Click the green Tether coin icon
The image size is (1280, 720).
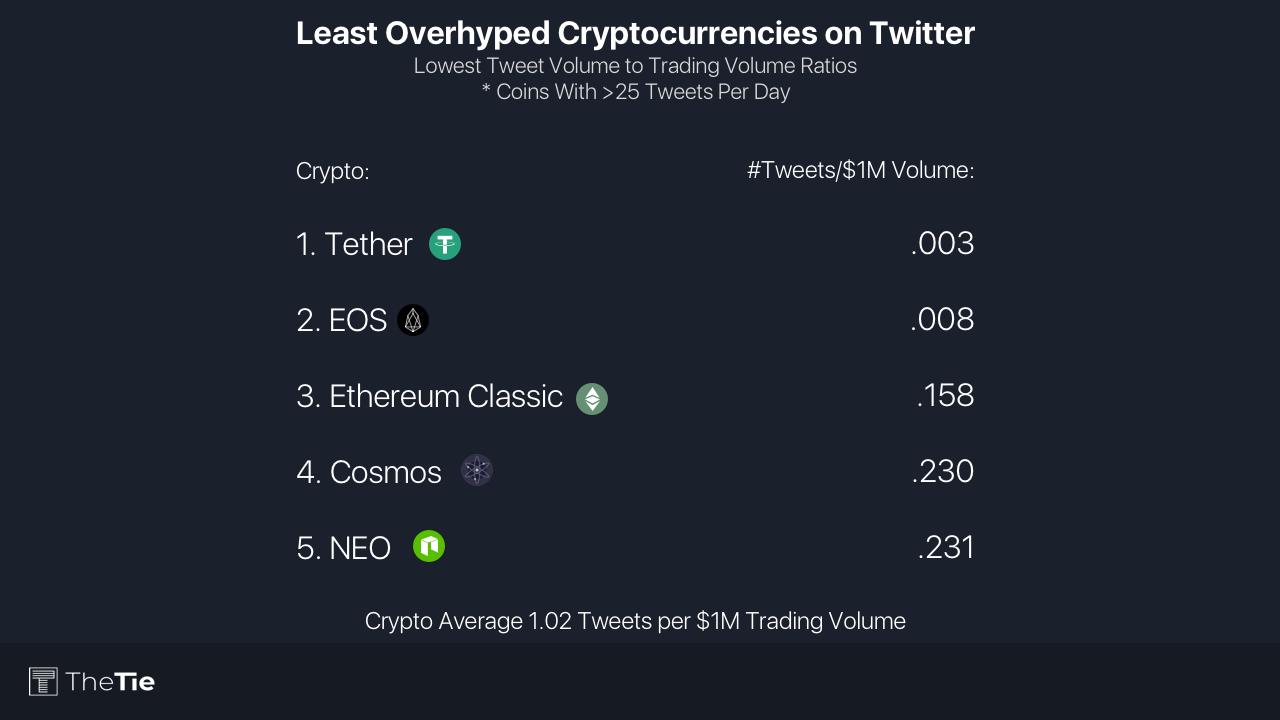tap(445, 244)
